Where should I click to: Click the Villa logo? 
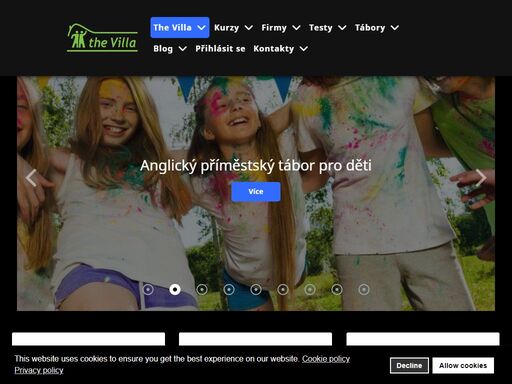(102, 38)
